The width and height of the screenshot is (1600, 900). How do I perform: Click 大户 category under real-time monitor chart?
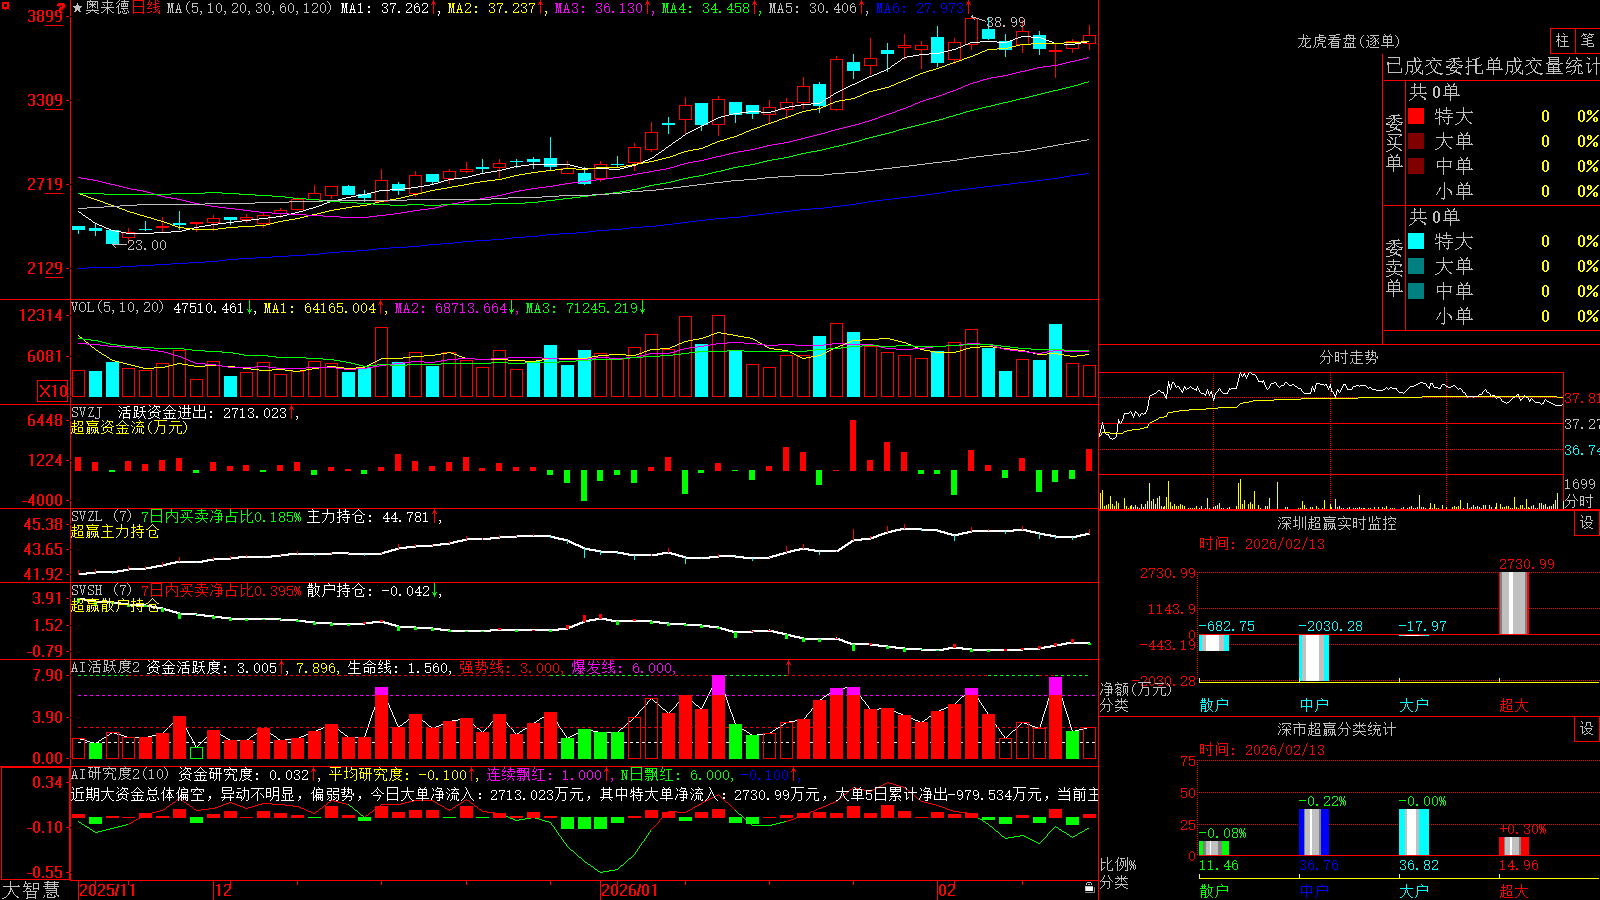click(x=1414, y=705)
